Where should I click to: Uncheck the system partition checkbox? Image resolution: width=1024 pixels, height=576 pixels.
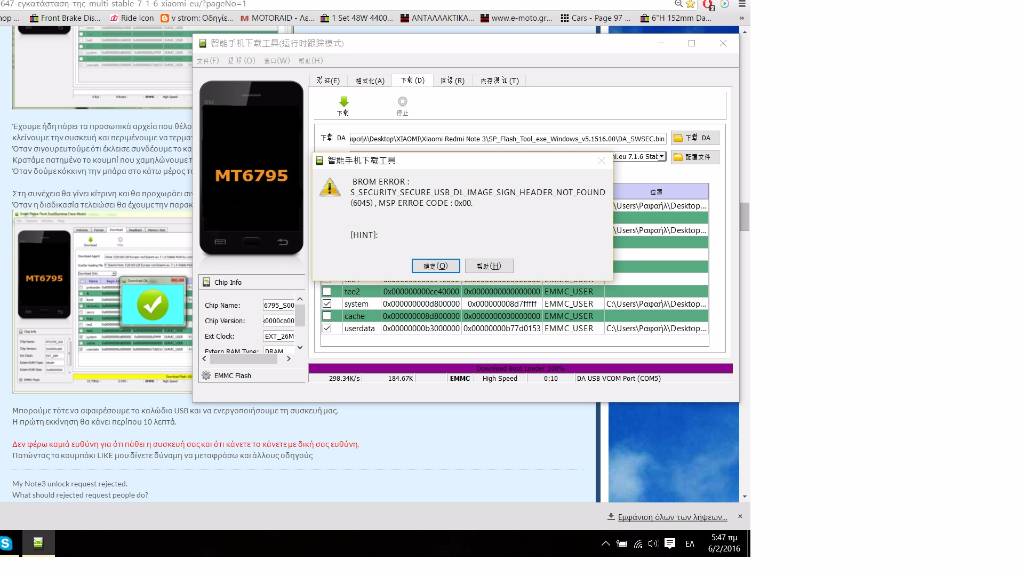(327, 304)
